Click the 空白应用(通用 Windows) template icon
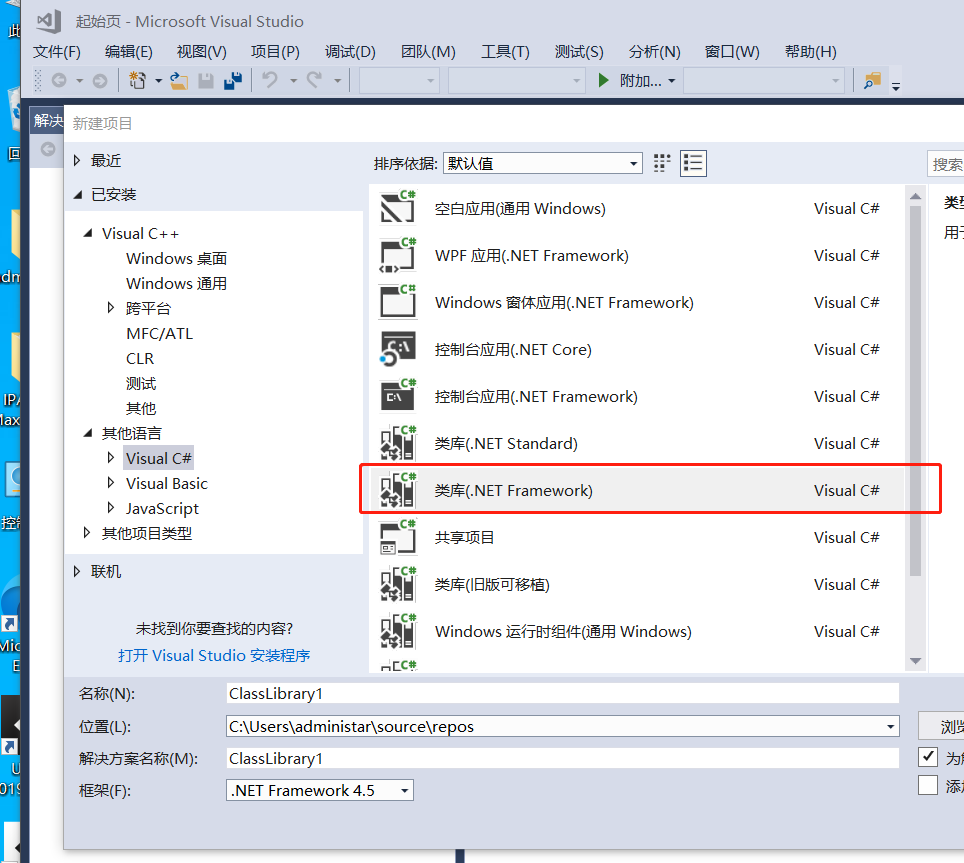Image resolution: width=964 pixels, height=863 pixels. (x=397, y=208)
